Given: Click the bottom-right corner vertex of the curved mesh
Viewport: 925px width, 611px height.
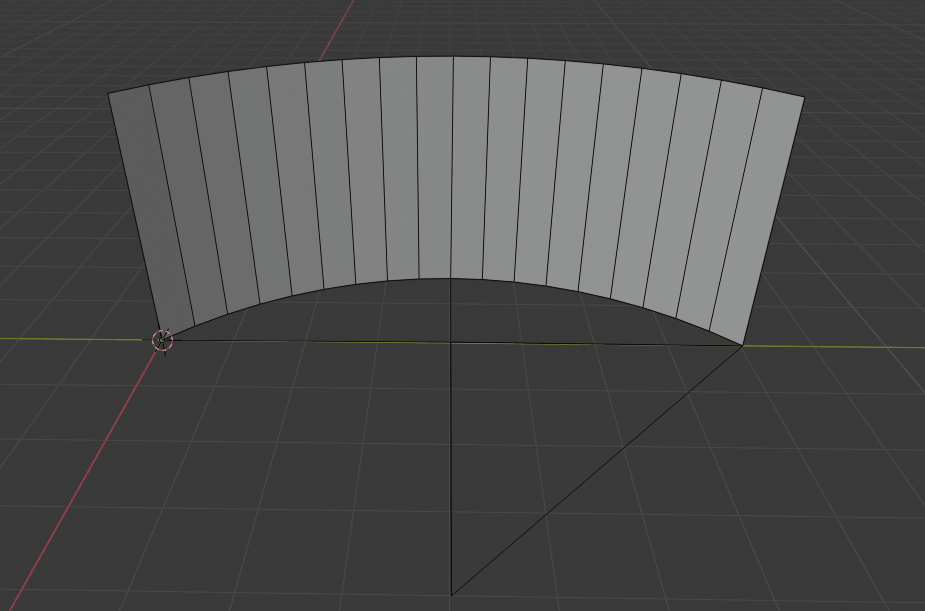Looking at the screenshot, I should click(743, 346).
